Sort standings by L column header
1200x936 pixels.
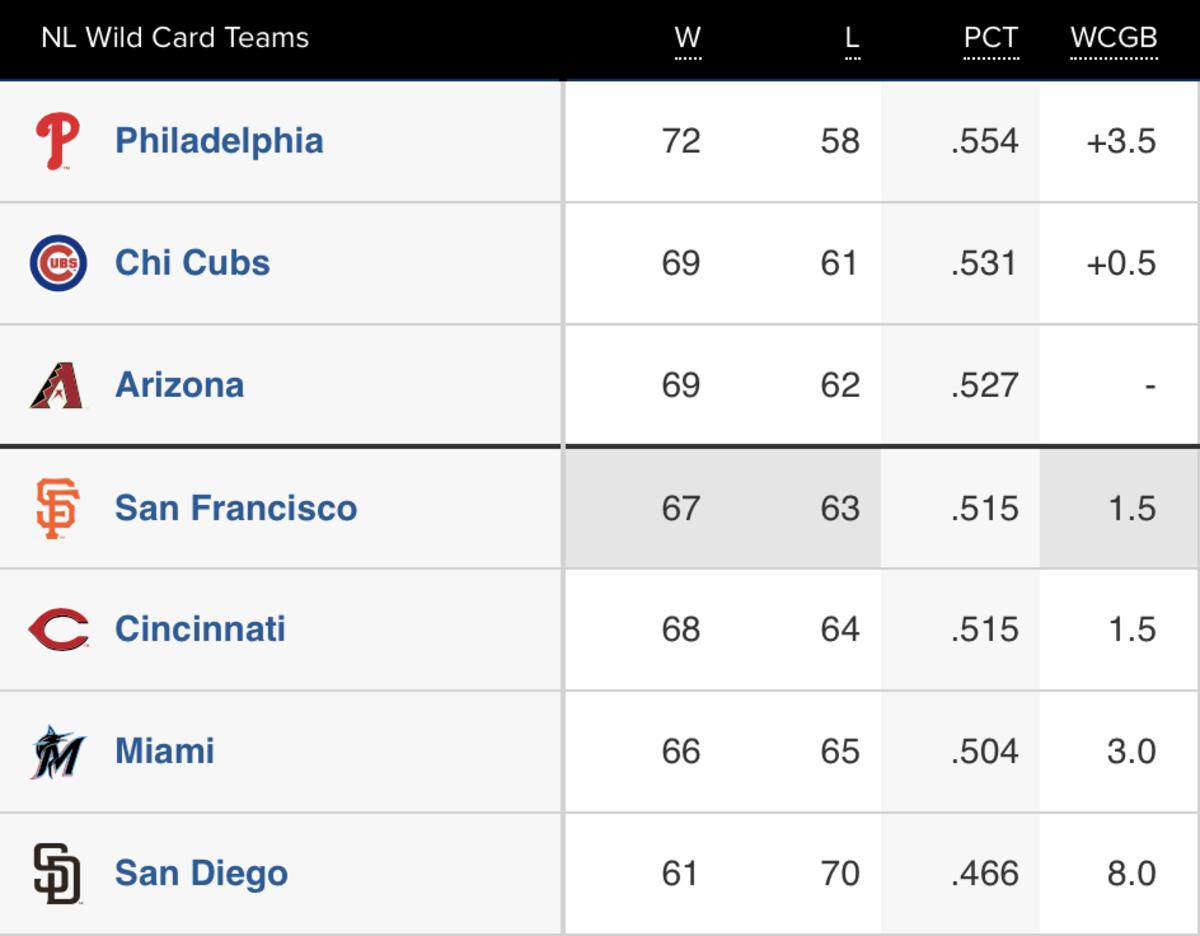pyautogui.click(x=852, y=39)
